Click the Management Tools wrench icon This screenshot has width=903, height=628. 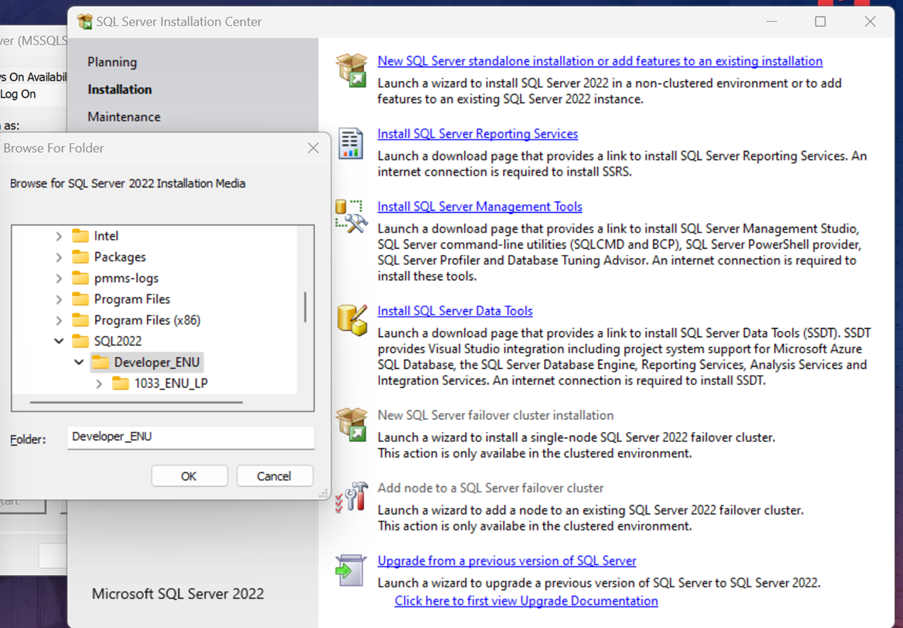pos(351,215)
